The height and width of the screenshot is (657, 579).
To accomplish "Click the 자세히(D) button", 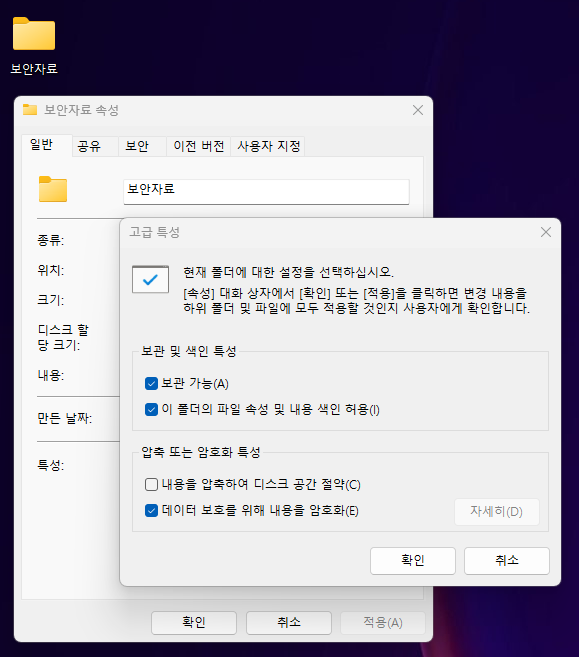I will tap(496, 512).
